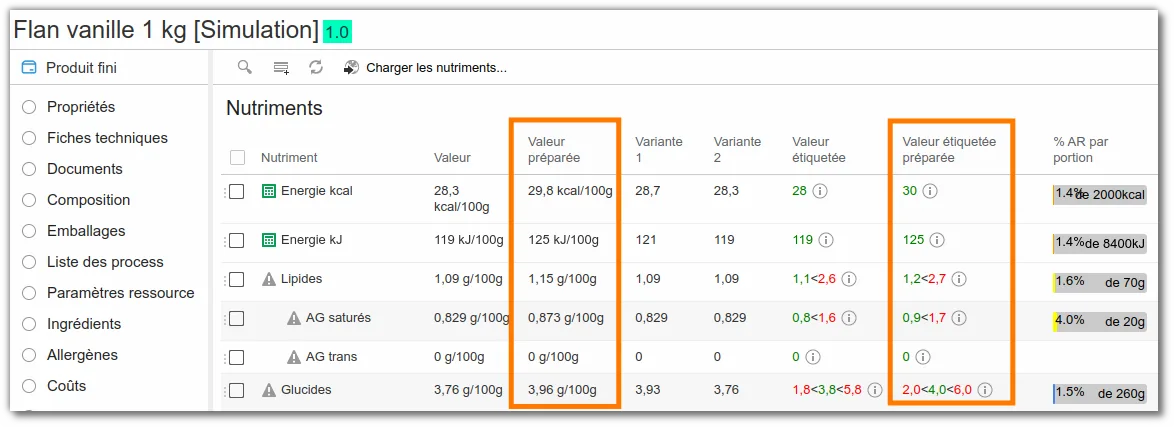Tick the Glucides row checkbox
The image size is (1174, 427).
tap(237, 390)
